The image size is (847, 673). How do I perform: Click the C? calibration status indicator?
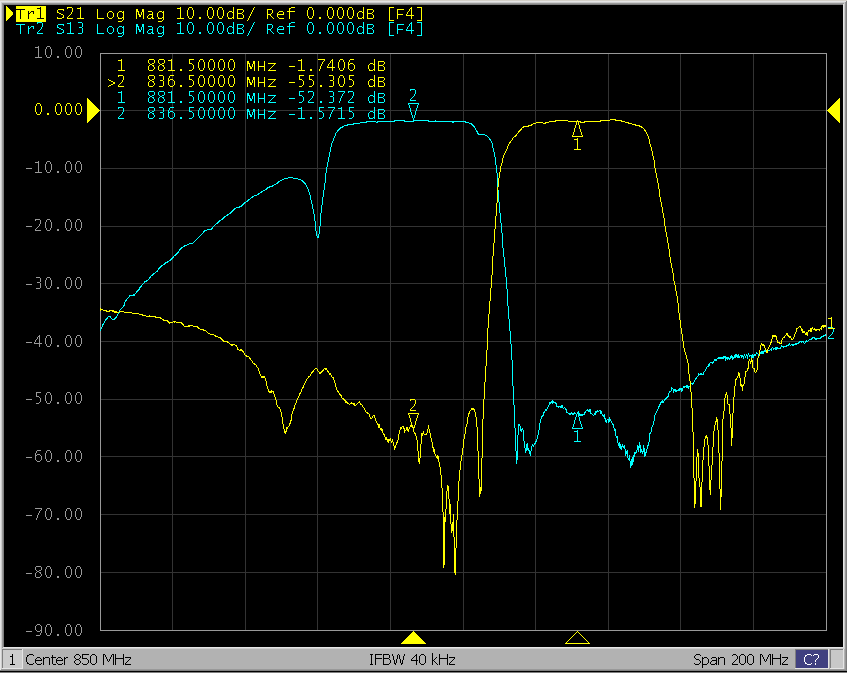point(811,660)
